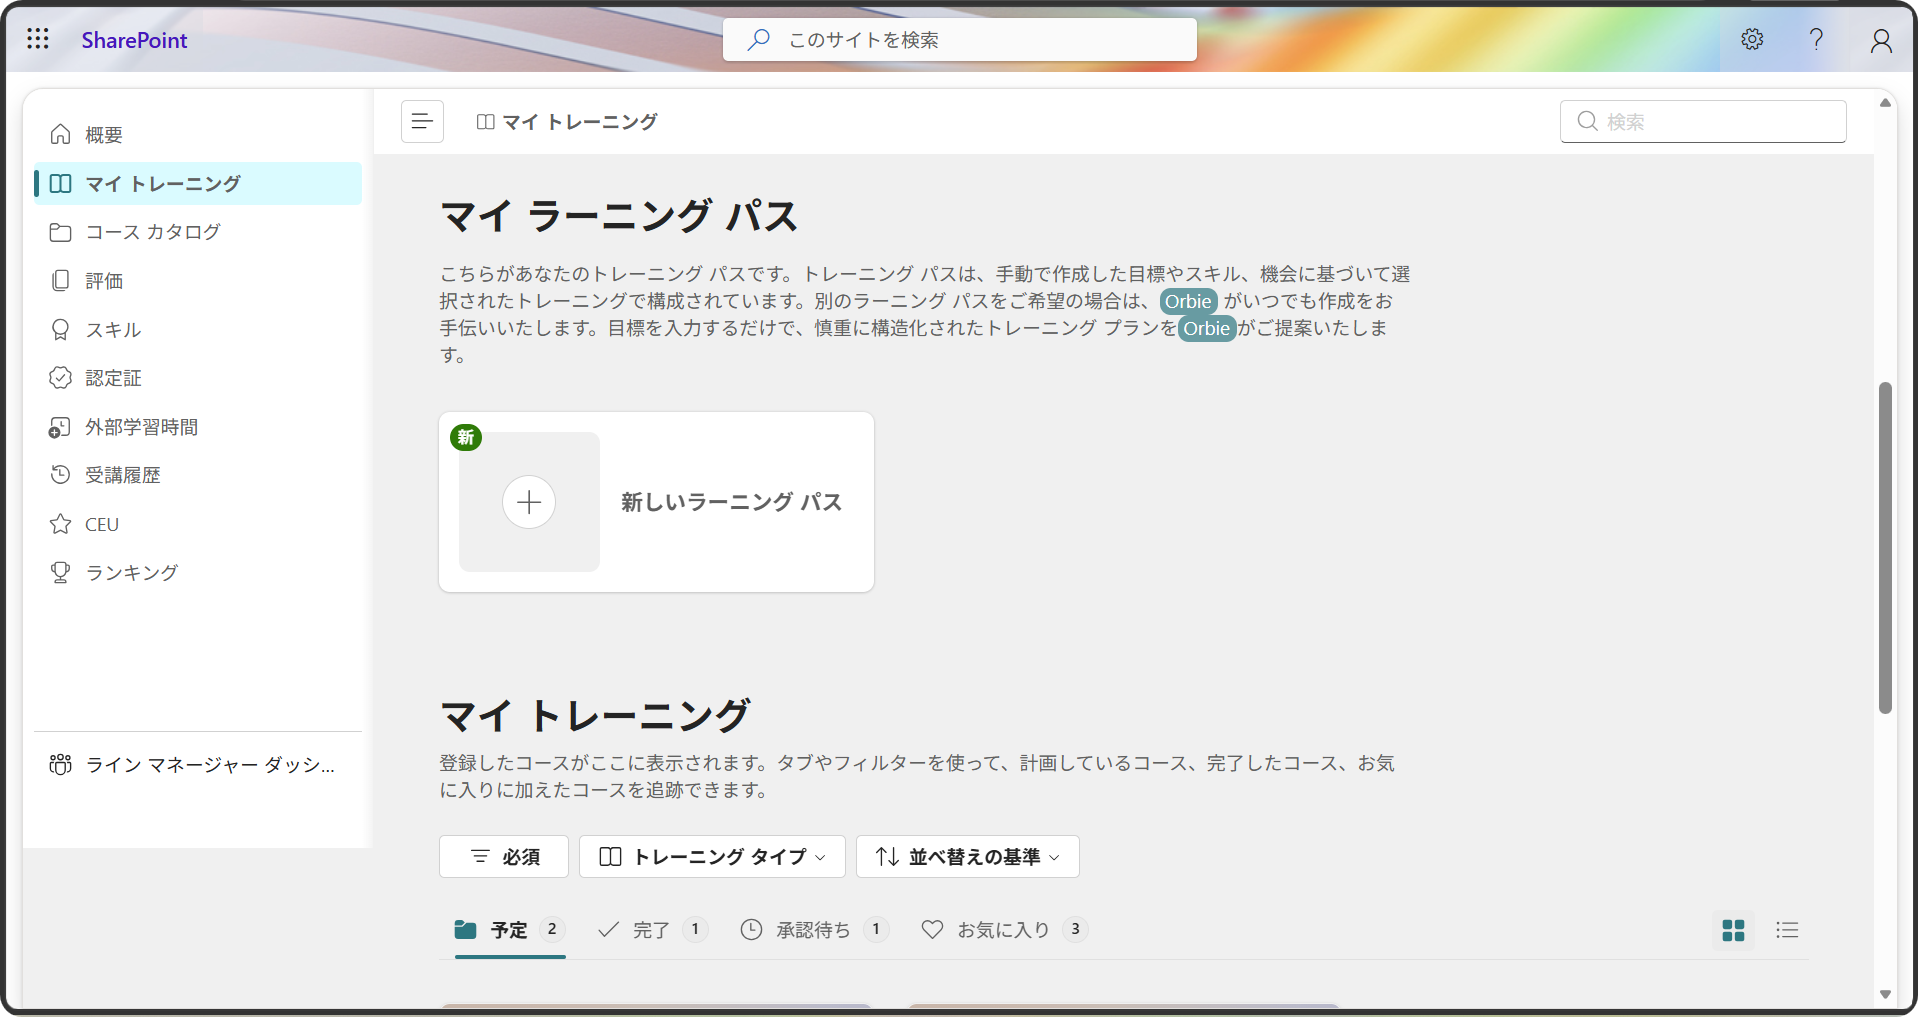This screenshot has height=1017, width=1918.
Task: Toggle the 必須 filter
Action: [504, 857]
